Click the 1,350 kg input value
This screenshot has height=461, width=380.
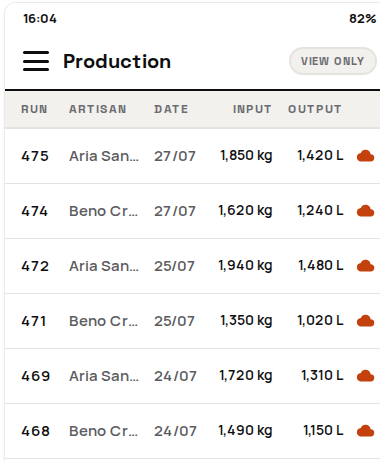(246, 321)
